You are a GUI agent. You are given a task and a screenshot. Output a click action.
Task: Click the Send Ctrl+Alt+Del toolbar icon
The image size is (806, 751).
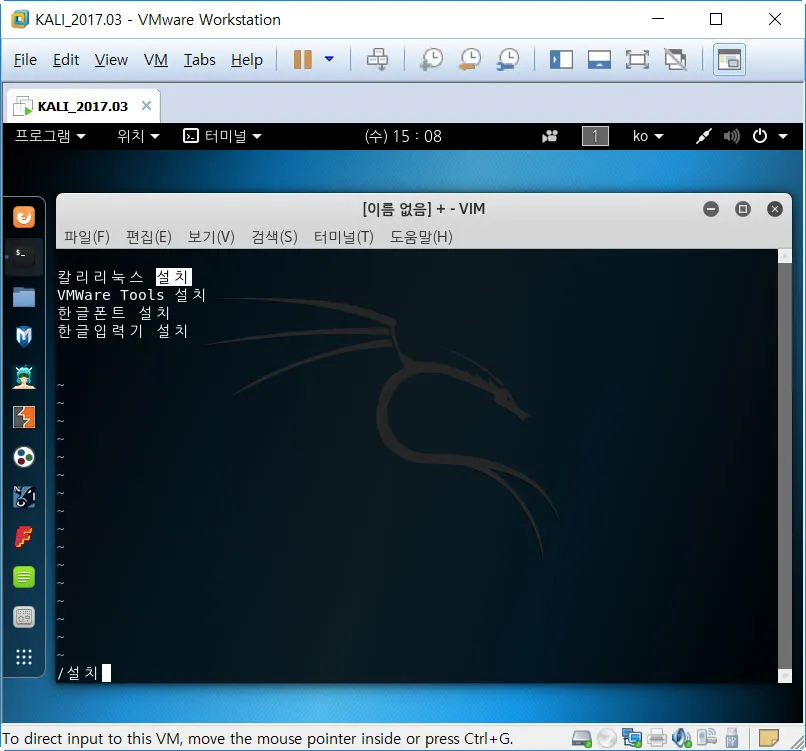tap(378, 60)
